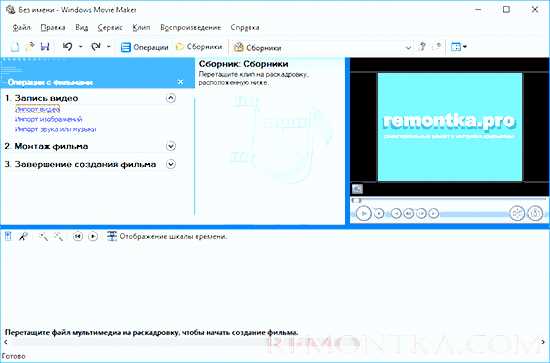Image resolution: width=550 pixels, height=363 pixels.
Task: Click the left arrow of the storyboard scrollbar
Action: click(6, 342)
